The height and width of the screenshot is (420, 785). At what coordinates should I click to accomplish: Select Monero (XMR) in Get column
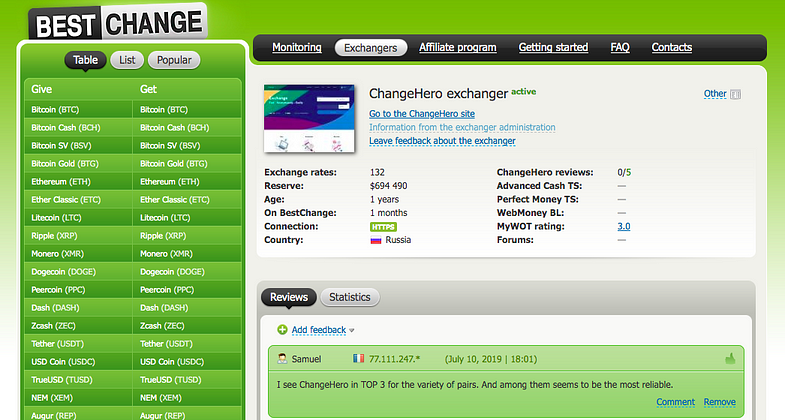tap(187, 254)
